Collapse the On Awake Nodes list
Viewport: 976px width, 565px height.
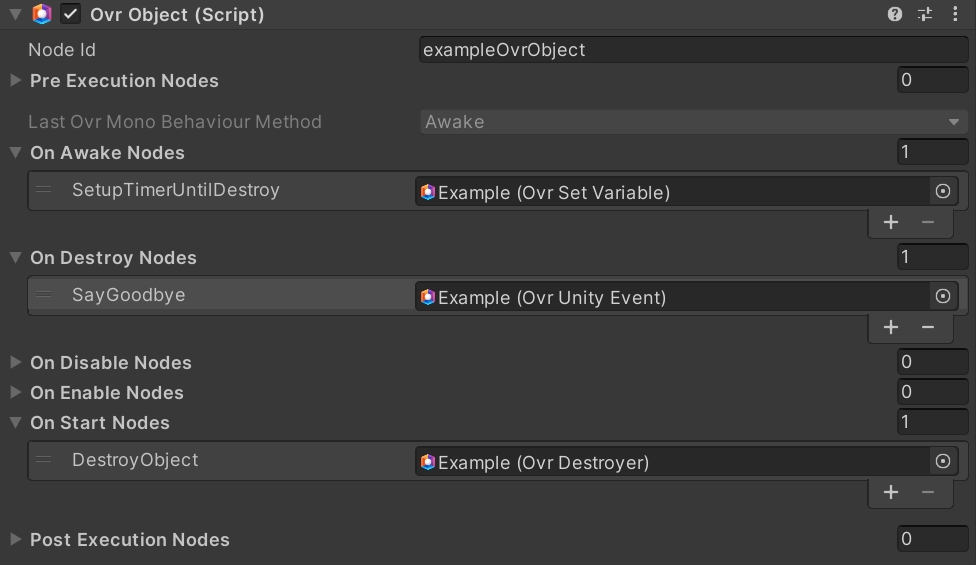coord(15,152)
